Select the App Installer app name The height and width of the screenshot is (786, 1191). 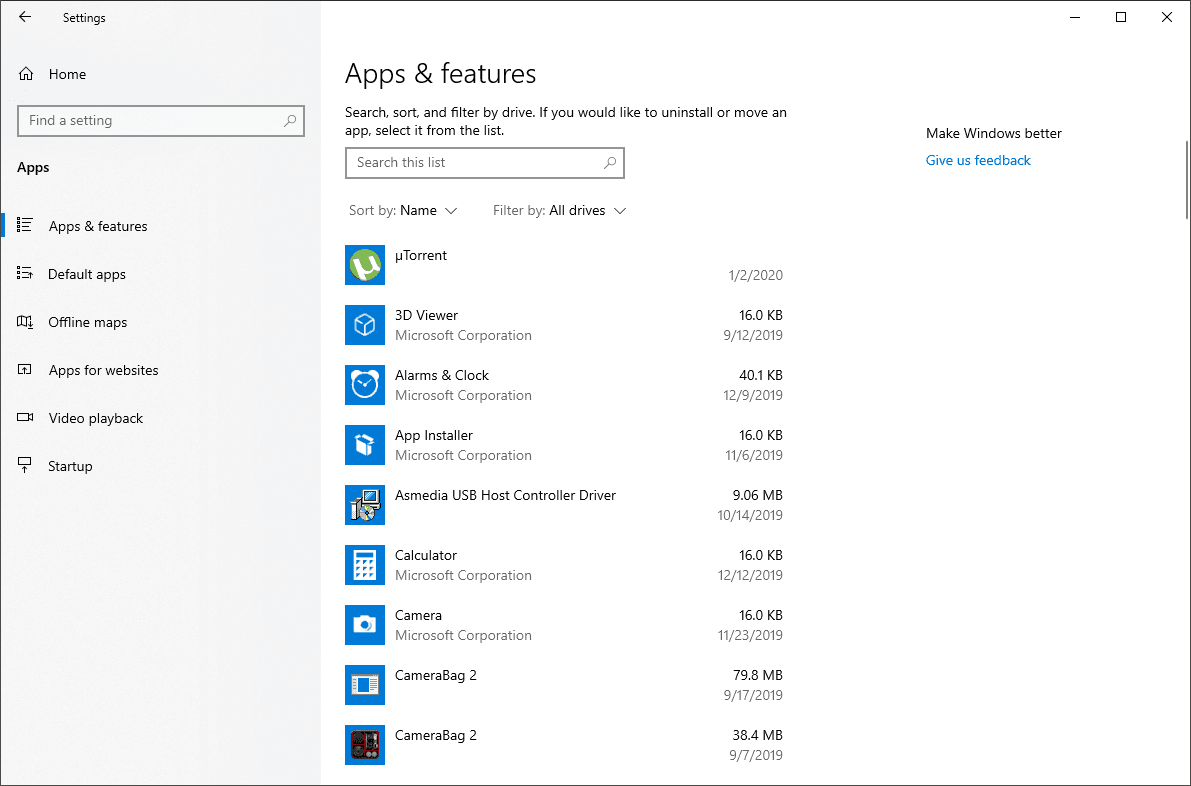point(434,435)
